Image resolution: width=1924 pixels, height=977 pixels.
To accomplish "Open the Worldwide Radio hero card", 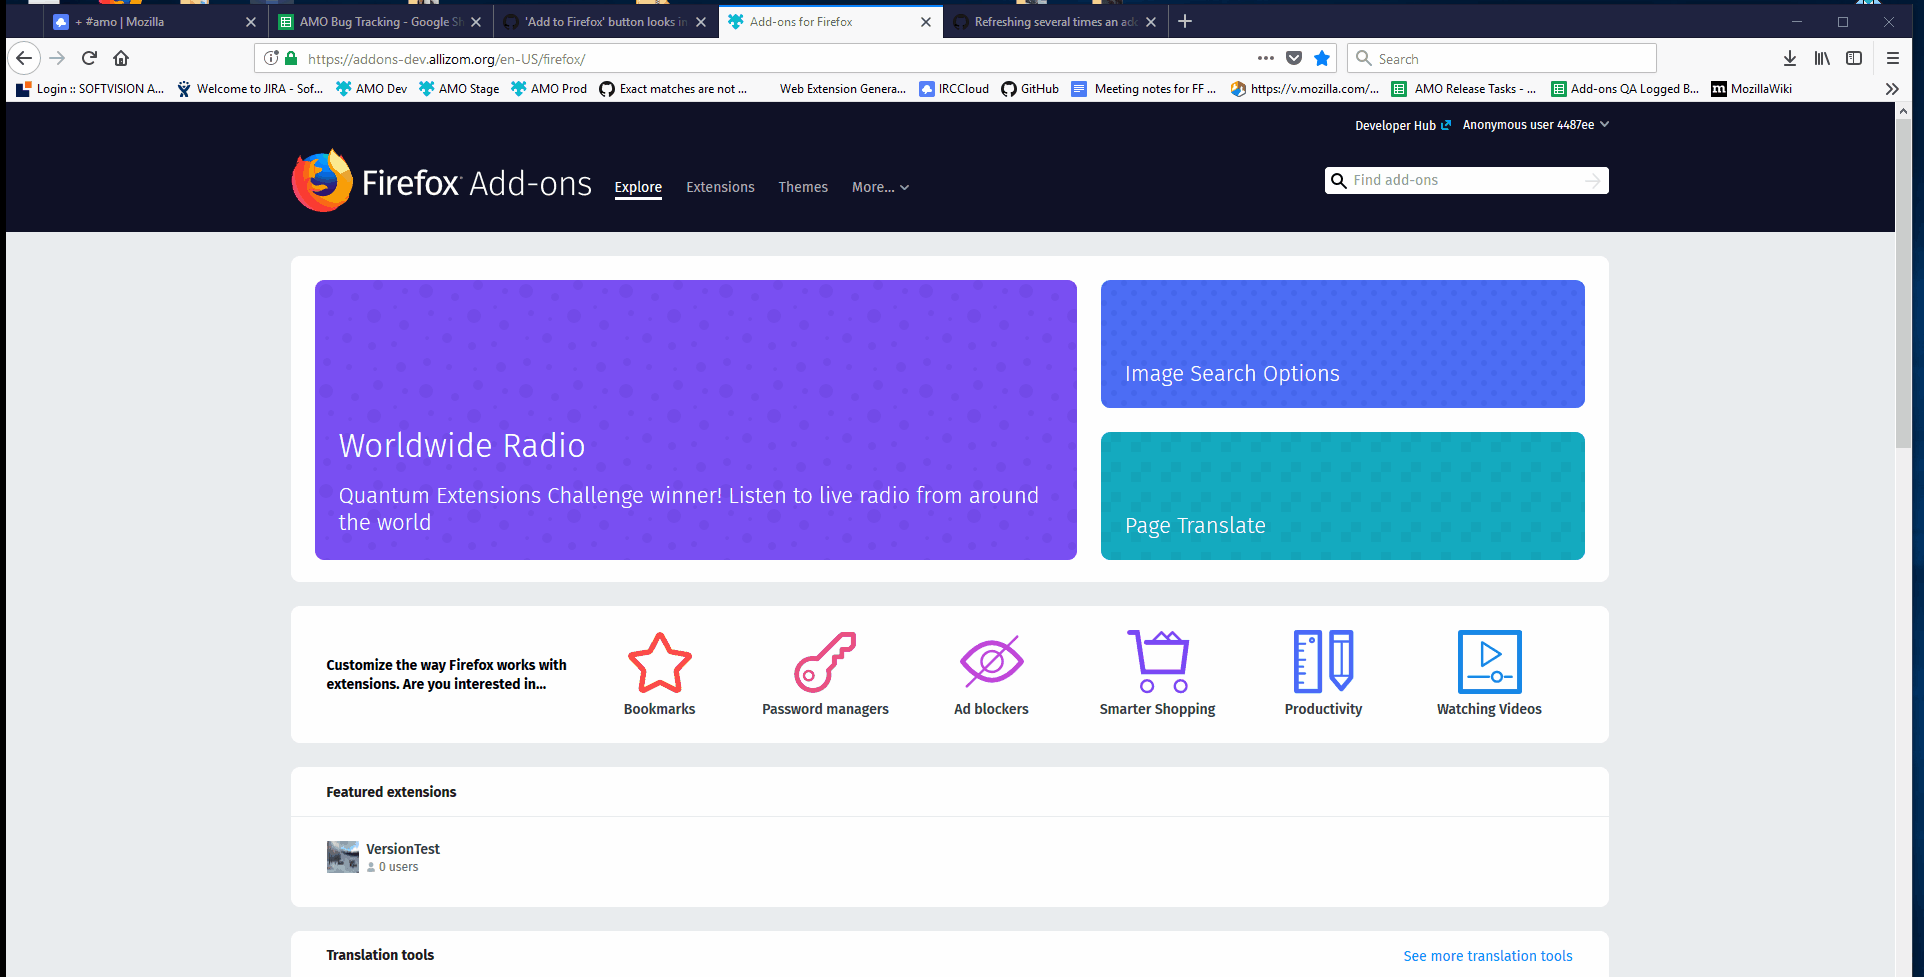I will click(x=696, y=420).
